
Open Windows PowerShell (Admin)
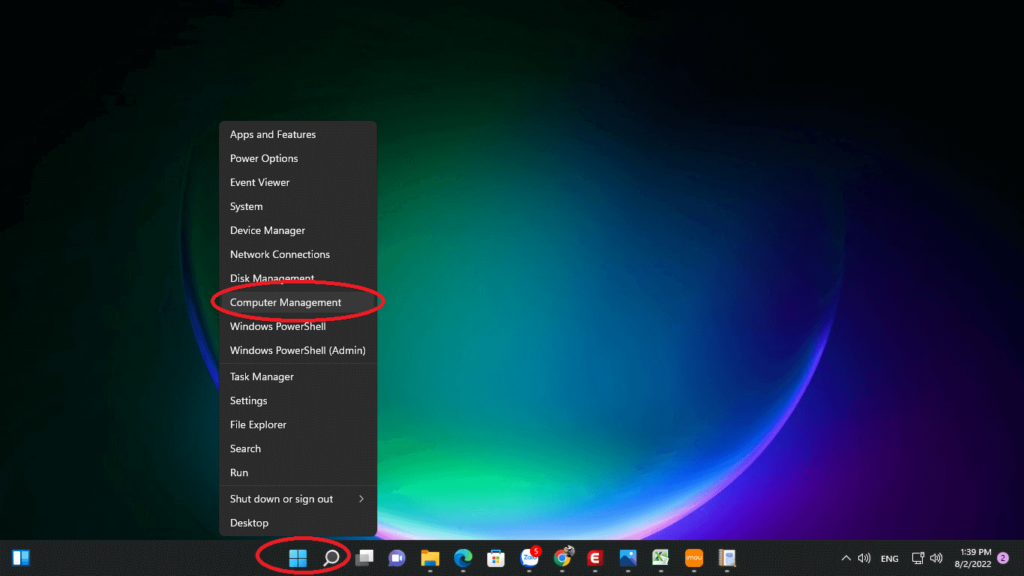click(297, 350)
